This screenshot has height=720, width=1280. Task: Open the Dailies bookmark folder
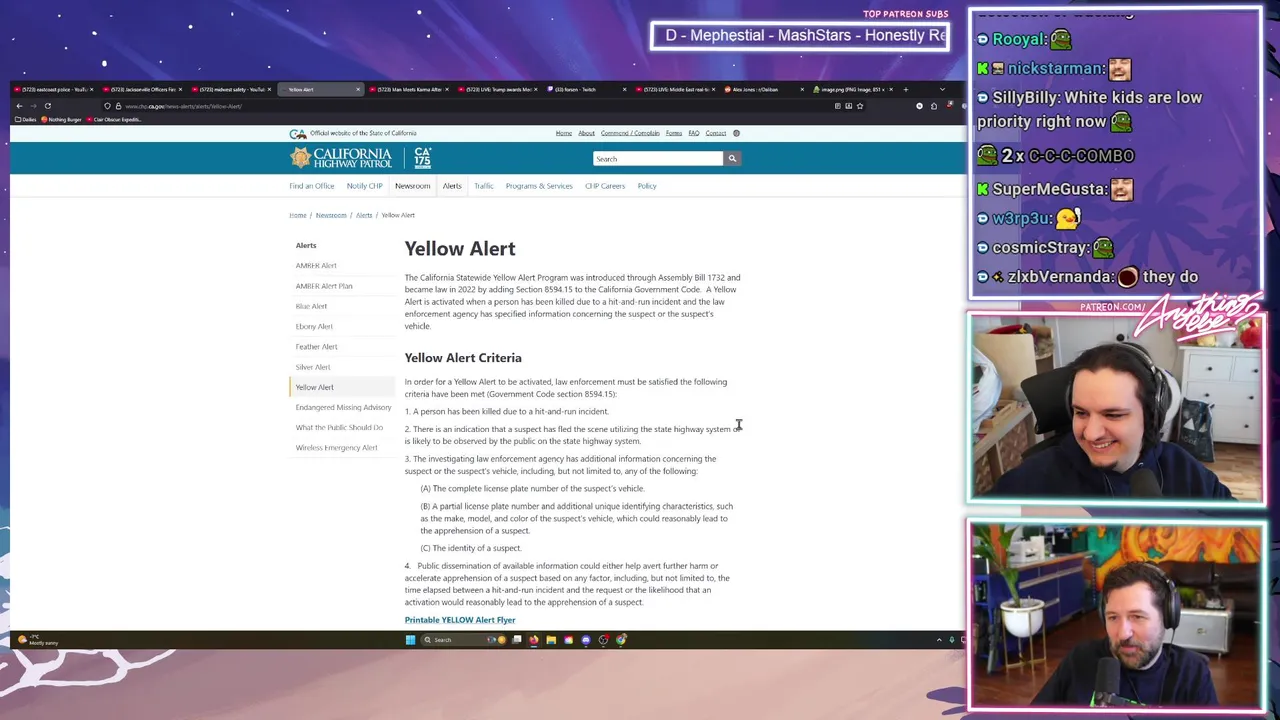(26, 120)
